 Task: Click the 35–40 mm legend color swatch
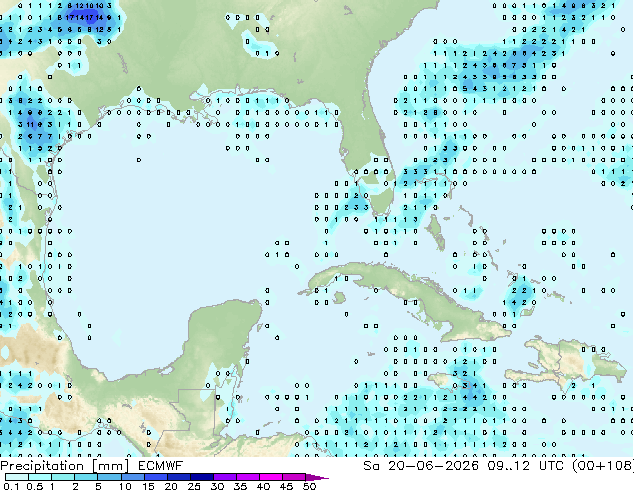click(247, 477)
